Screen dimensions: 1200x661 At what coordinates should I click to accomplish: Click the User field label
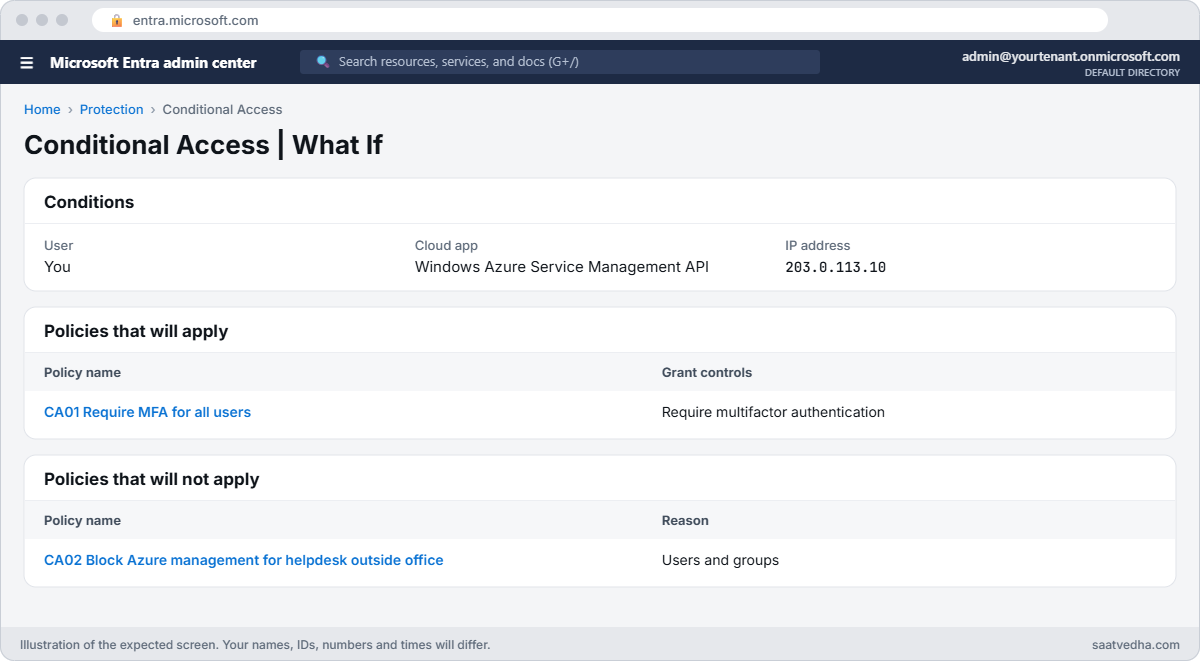[x=58, y=245]
